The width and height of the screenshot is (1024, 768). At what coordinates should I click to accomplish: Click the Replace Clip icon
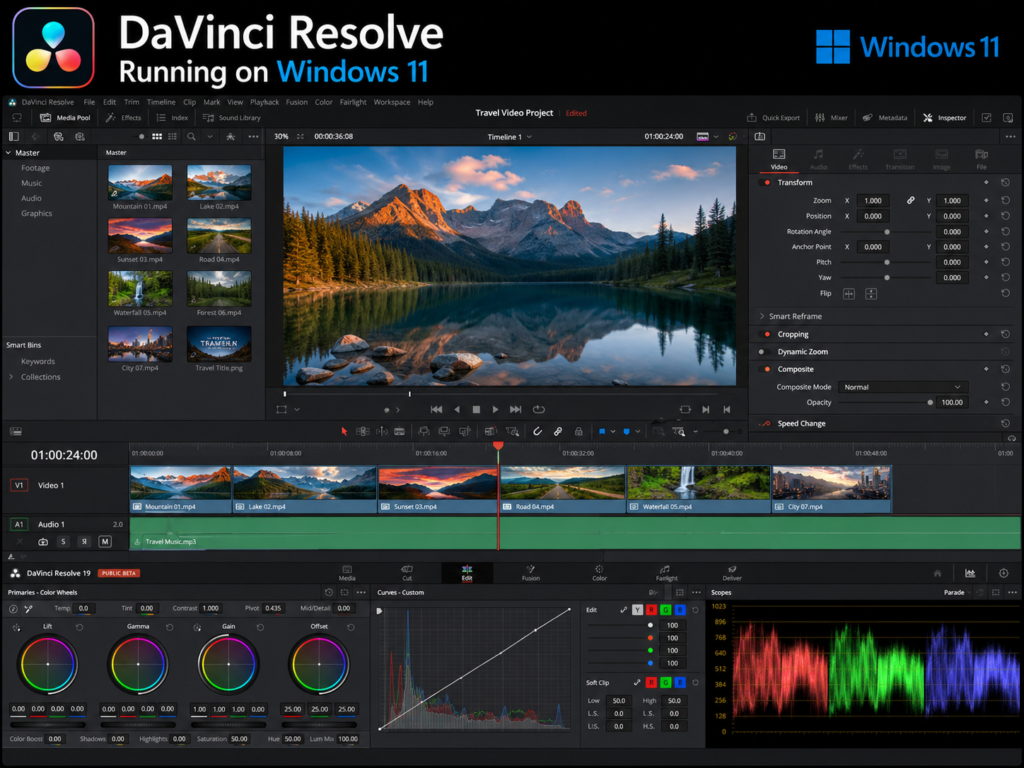[465, 432]
